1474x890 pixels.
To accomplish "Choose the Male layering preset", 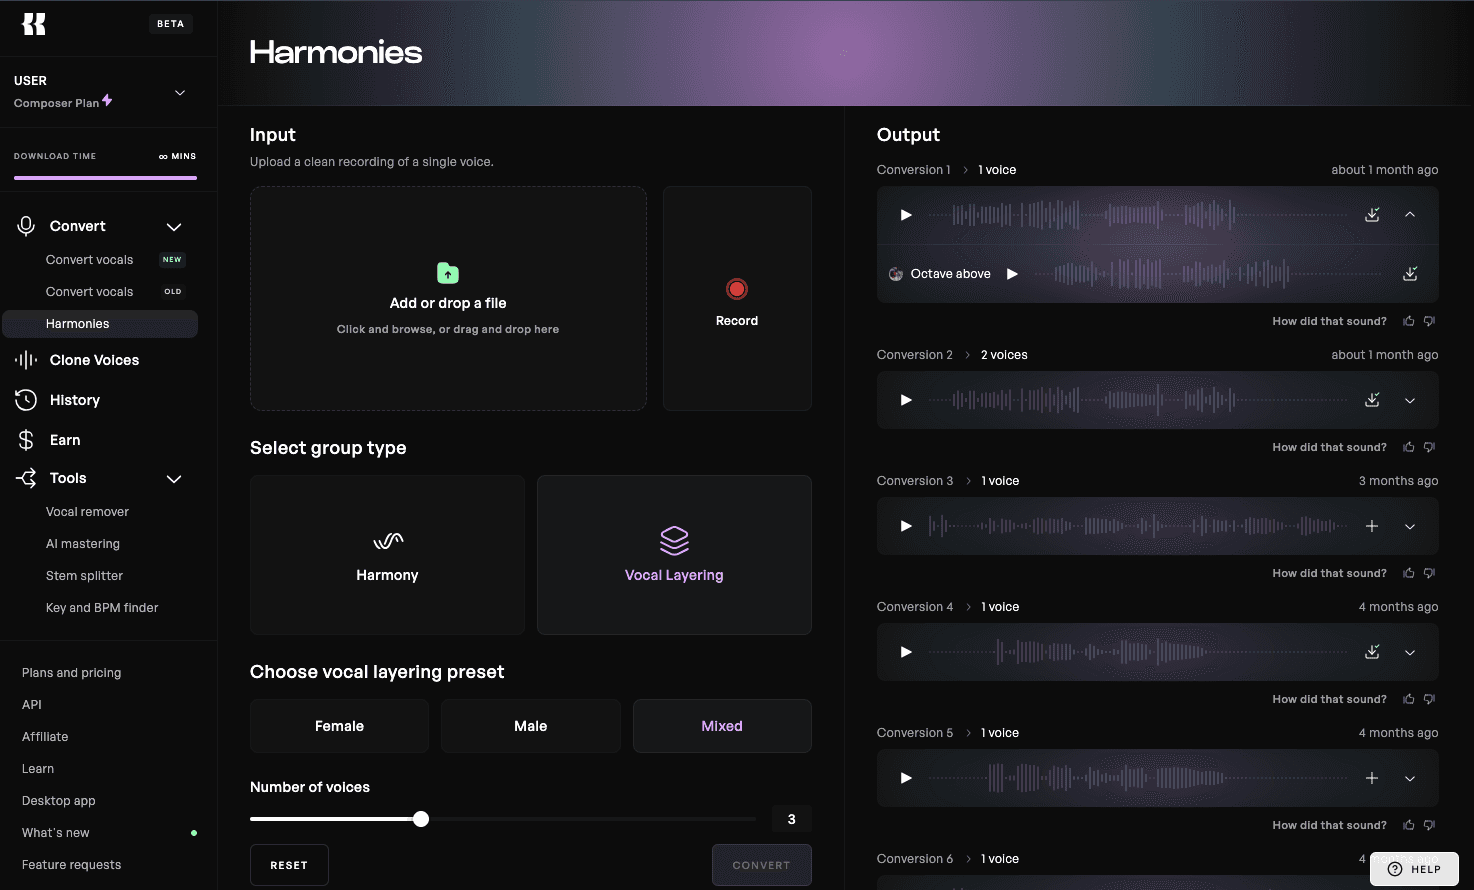I will pos(531,726).
